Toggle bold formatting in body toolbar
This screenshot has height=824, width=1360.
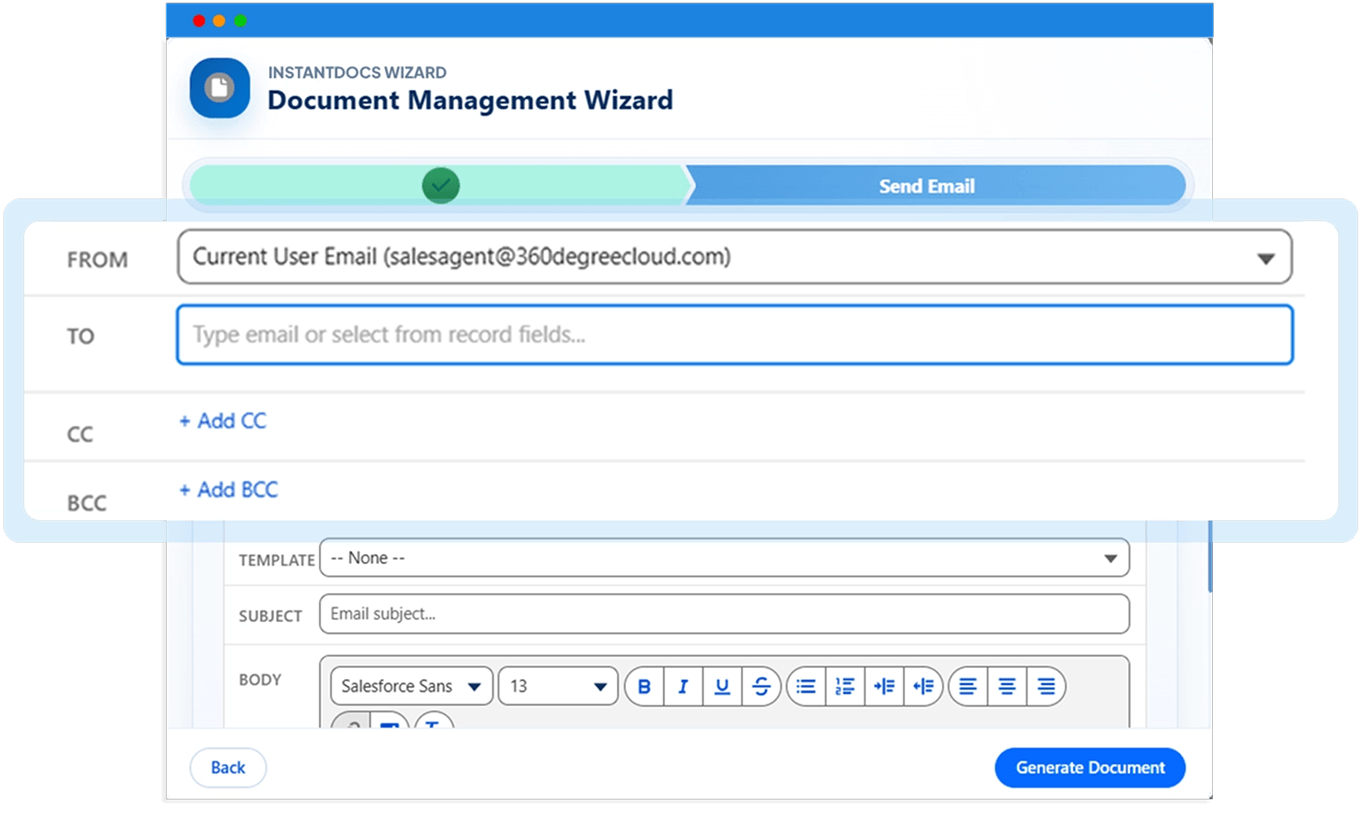644,687
